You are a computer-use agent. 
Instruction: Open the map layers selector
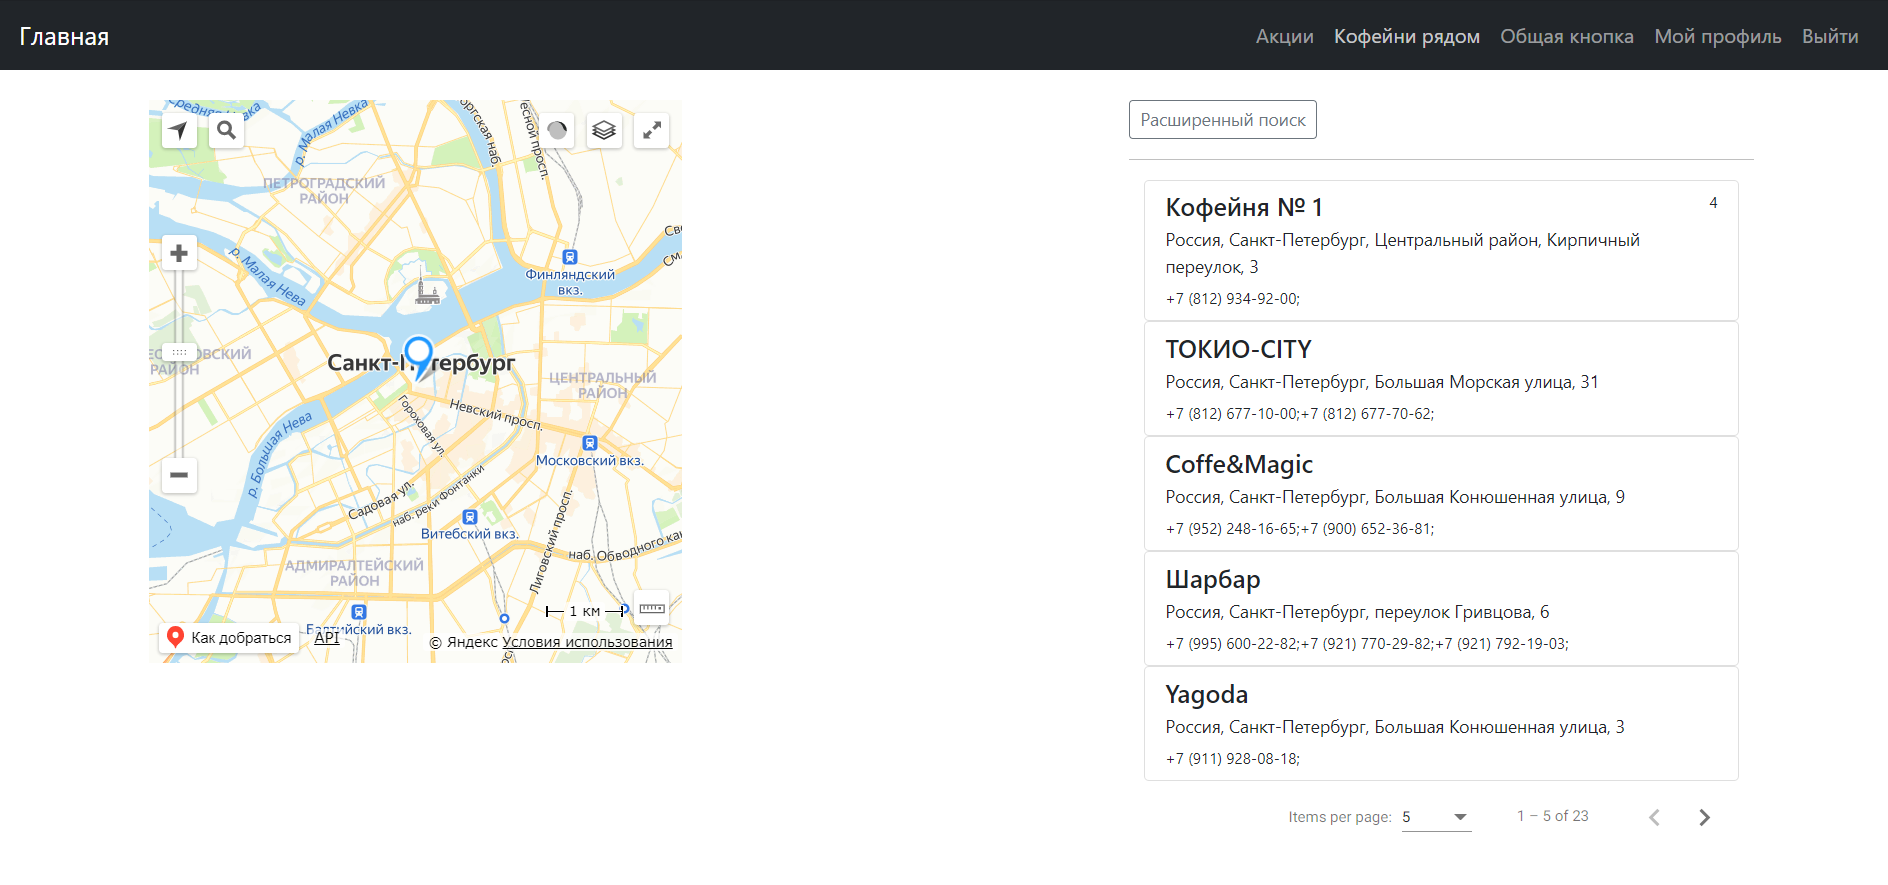pyautogui.click(x=604, y=130)
